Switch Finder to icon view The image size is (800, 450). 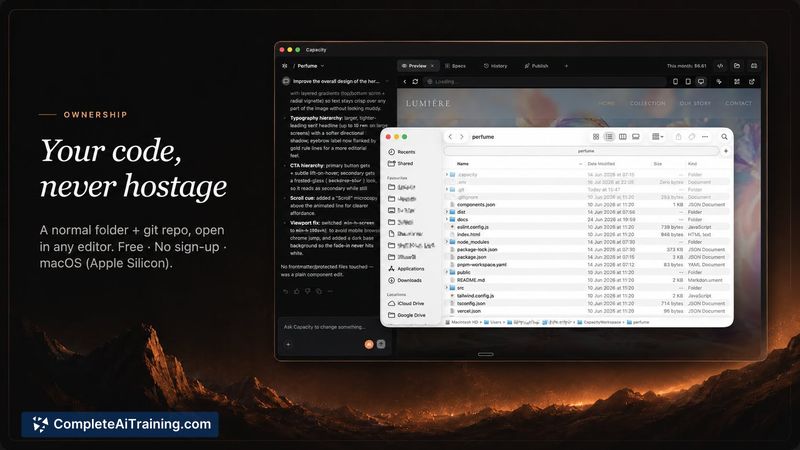tap(595, 137)
